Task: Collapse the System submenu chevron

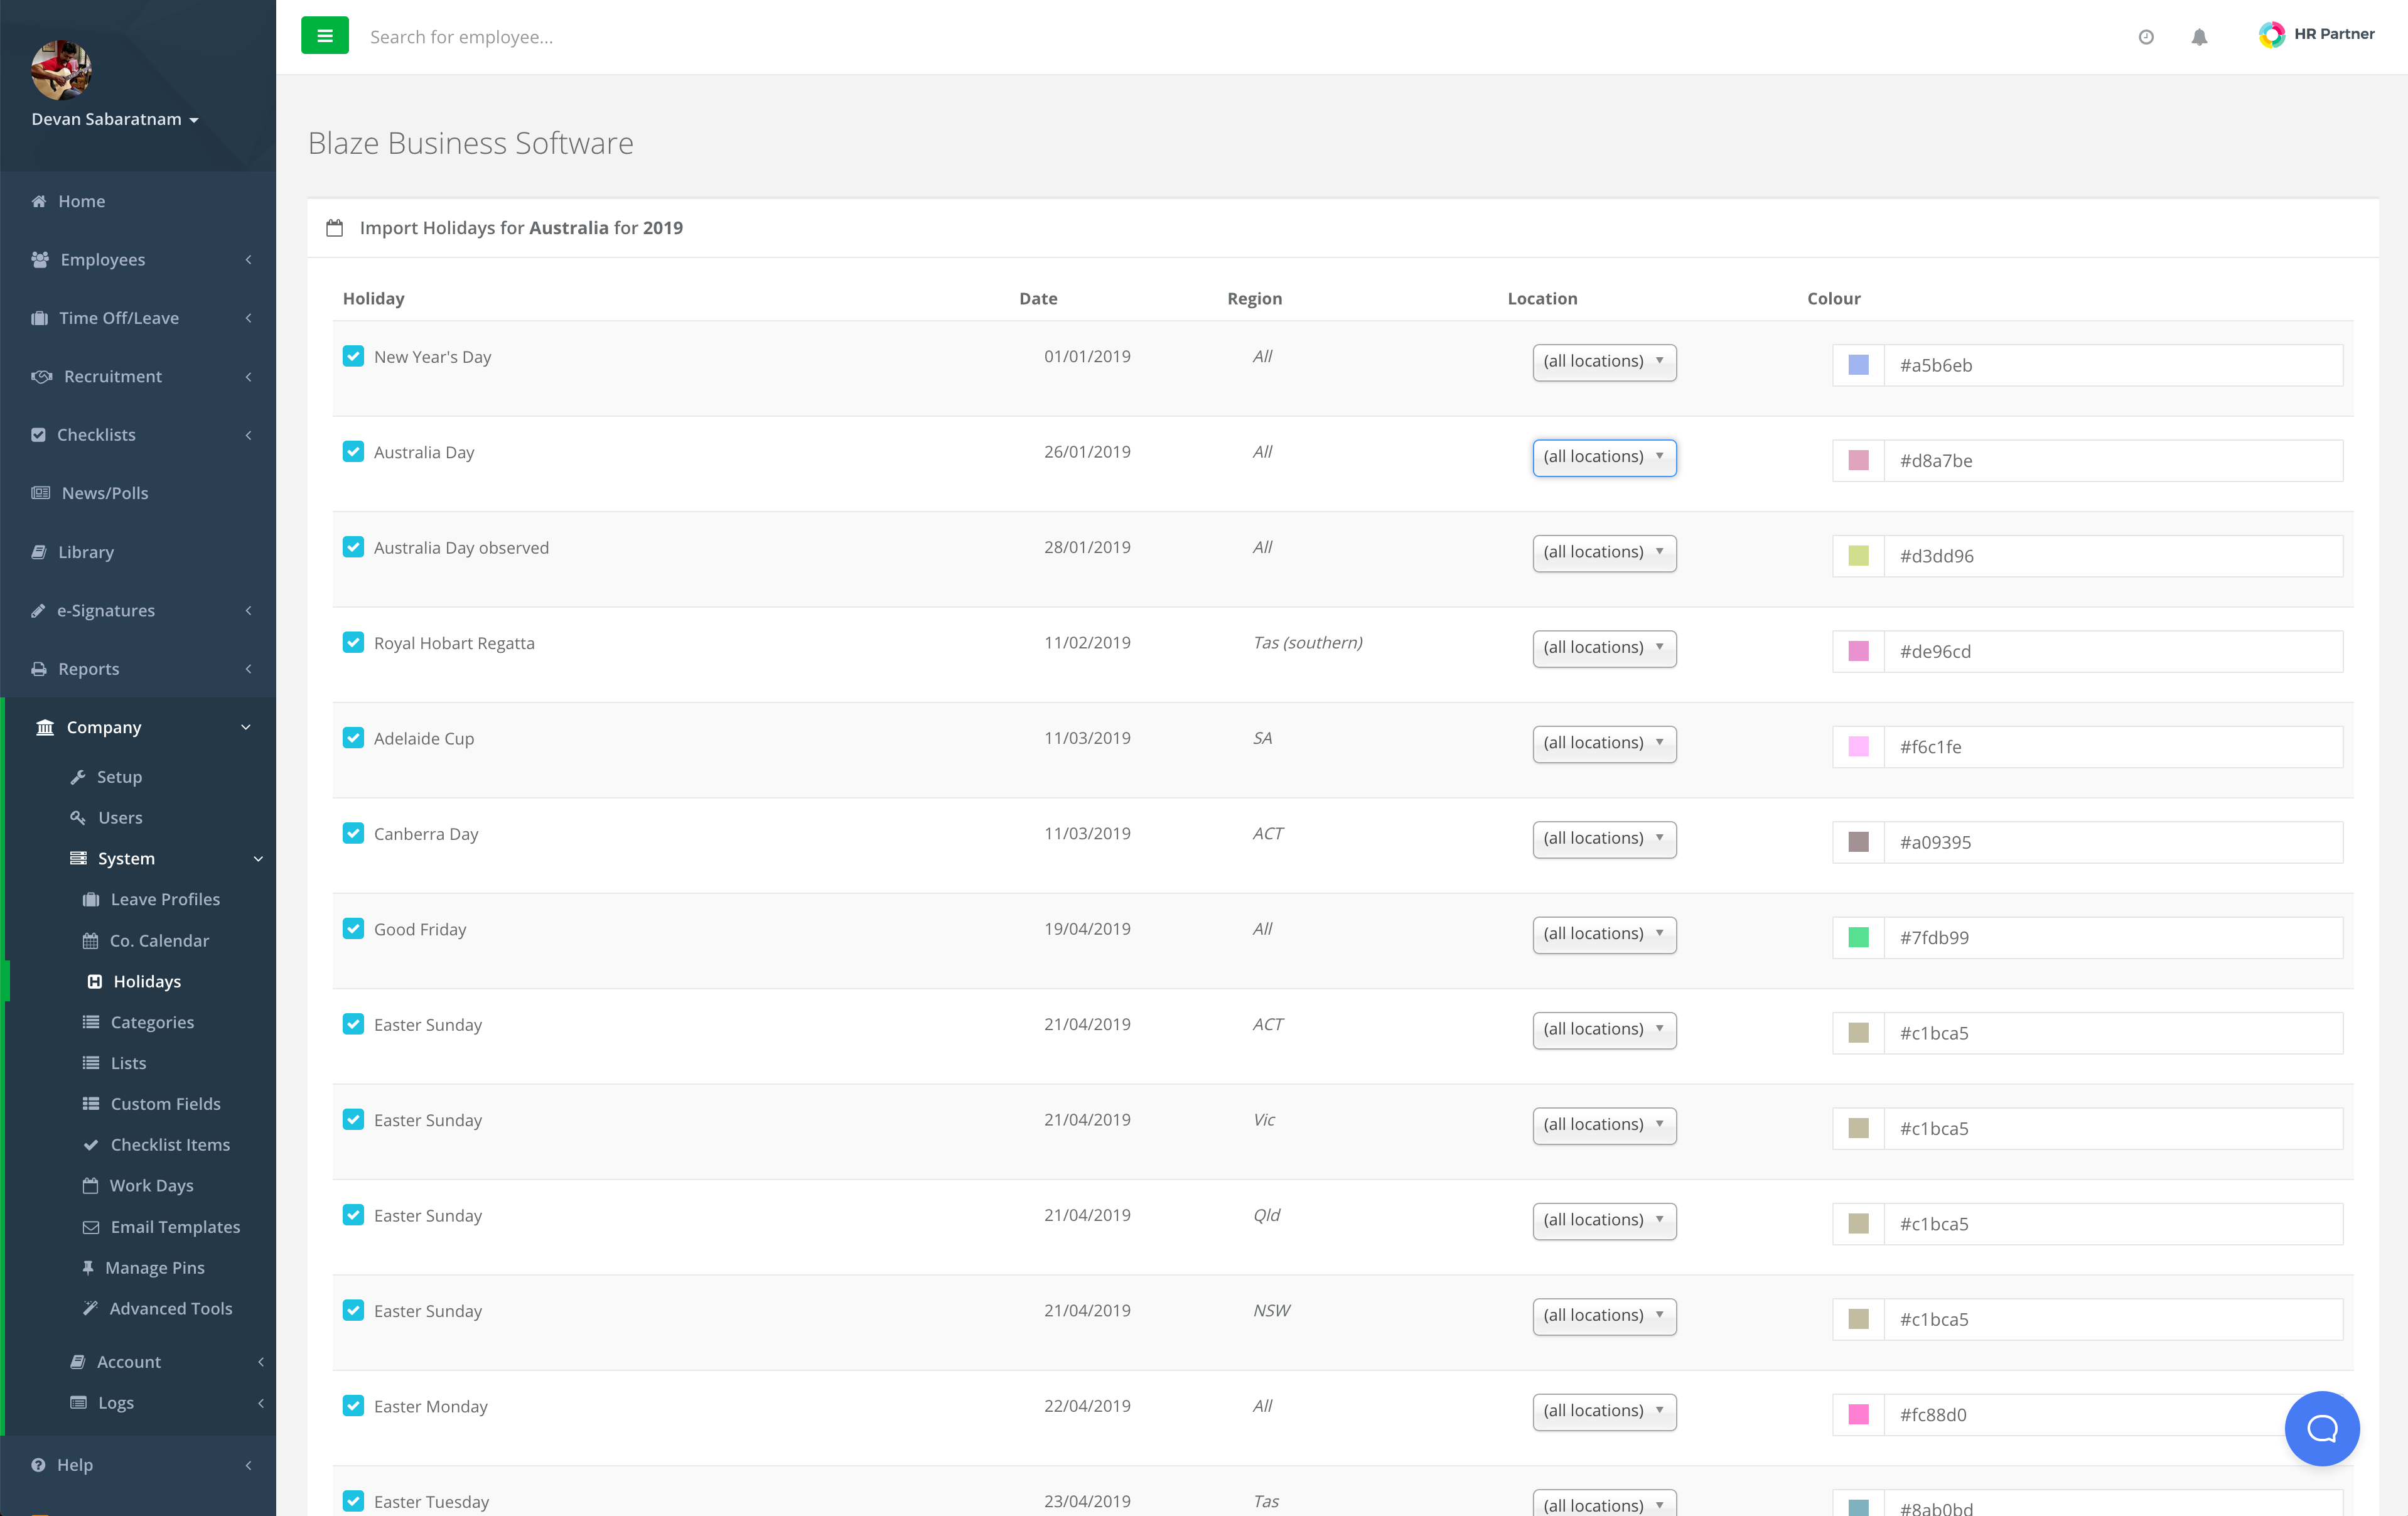Action: [258, 859]
